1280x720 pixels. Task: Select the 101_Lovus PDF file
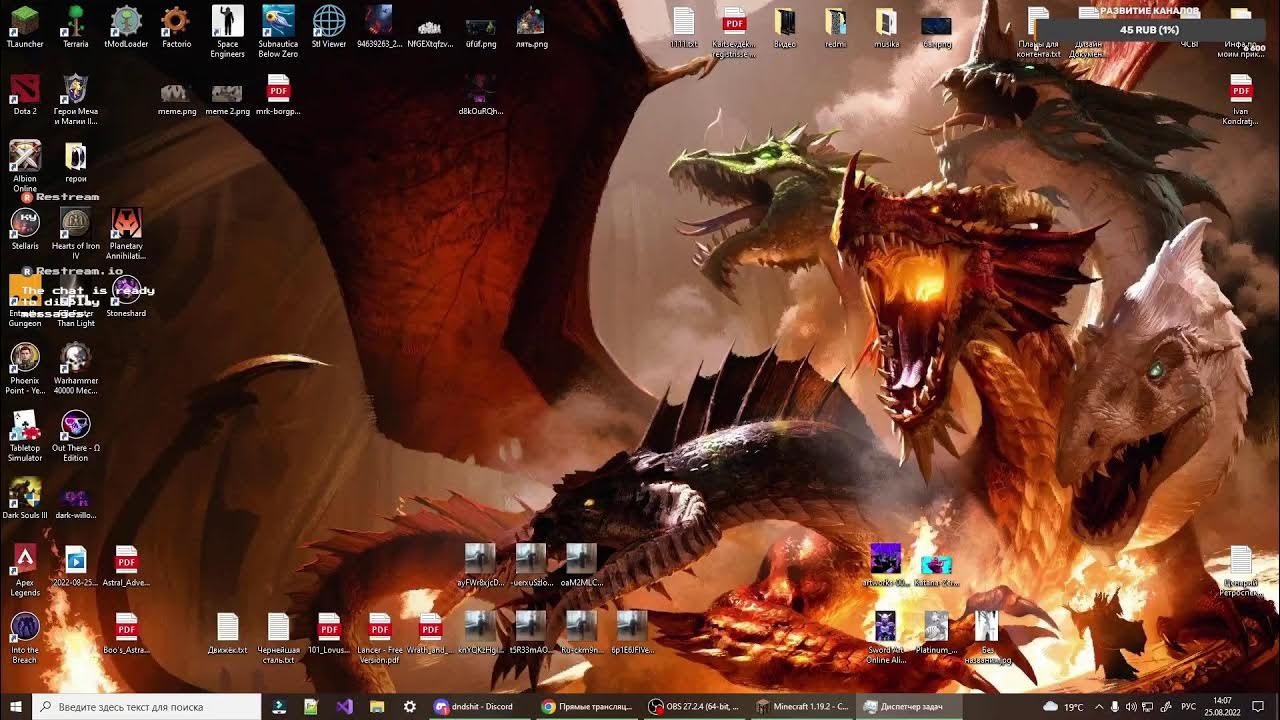(x=329, y=632)
